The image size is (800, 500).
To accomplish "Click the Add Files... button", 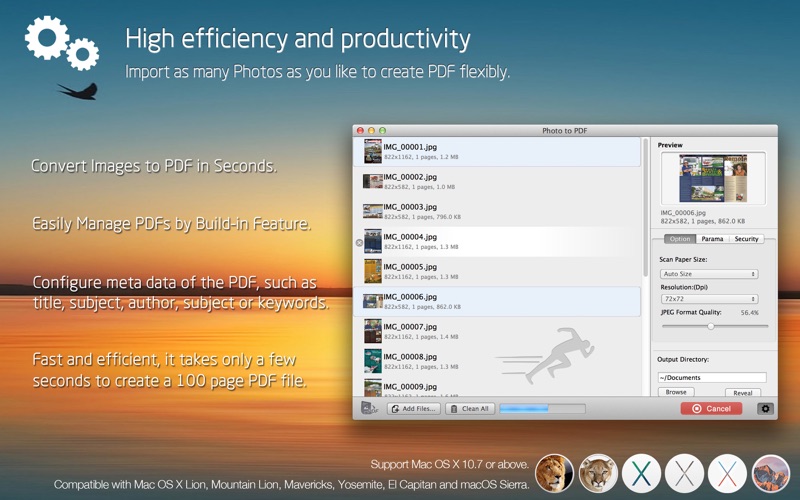I will click(x=414, y=409).
